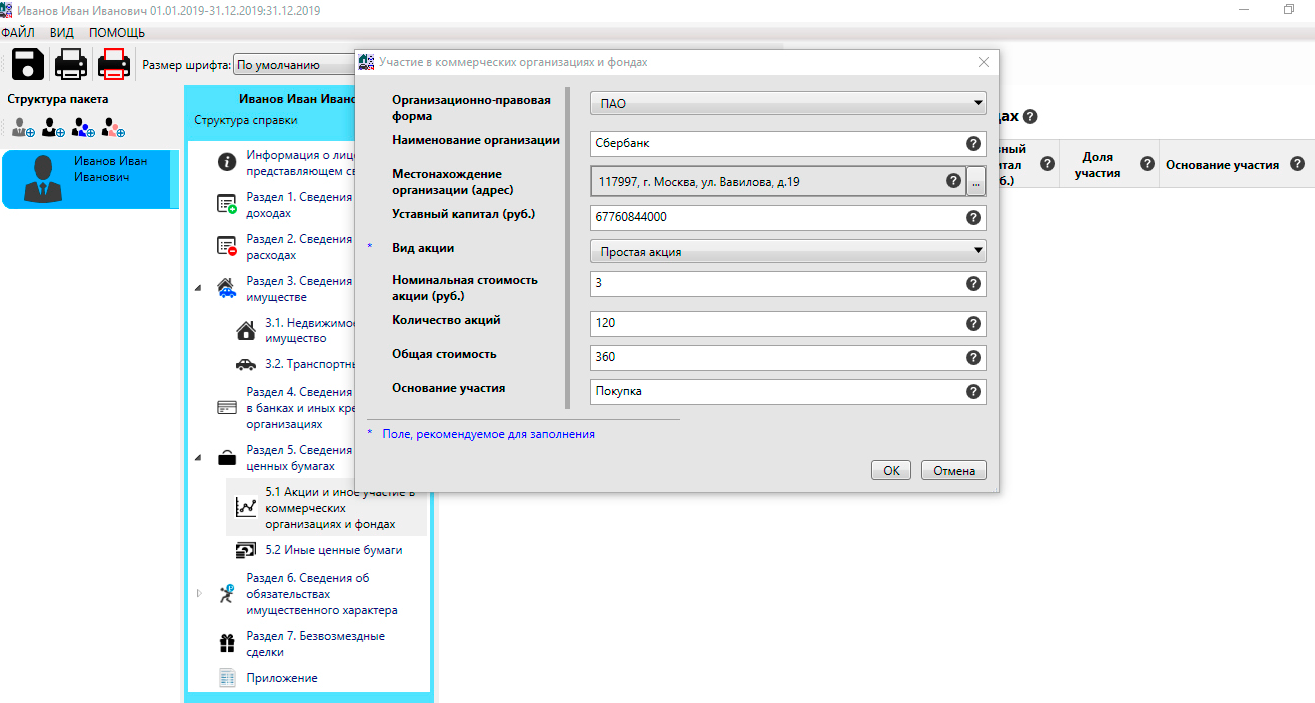Open Раздел 4 bank accounts section
Screen dimensions: 1315x703
pos(300,408)
